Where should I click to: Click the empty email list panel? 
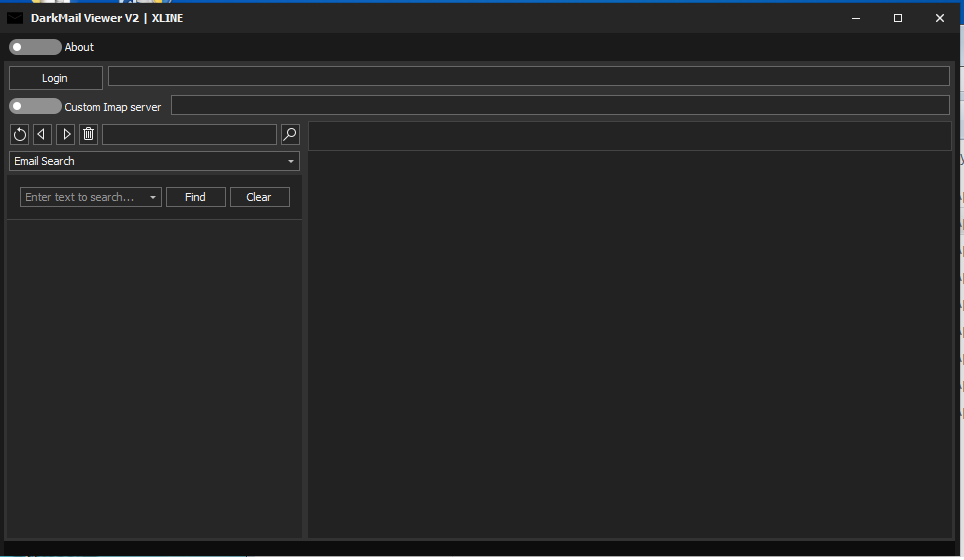(x=154, y=378)
